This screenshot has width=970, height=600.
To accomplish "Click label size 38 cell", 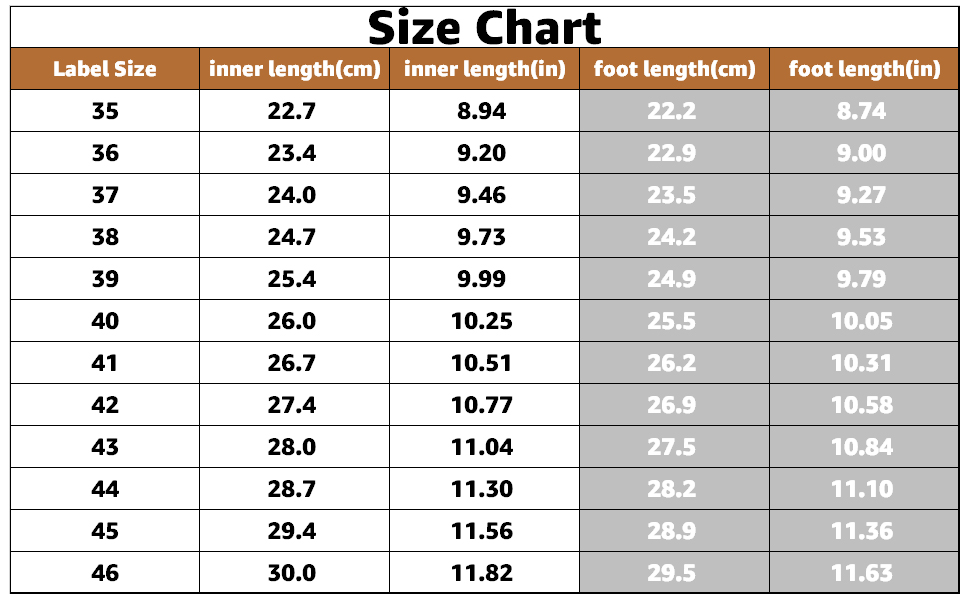I will (x=105, y=237).
